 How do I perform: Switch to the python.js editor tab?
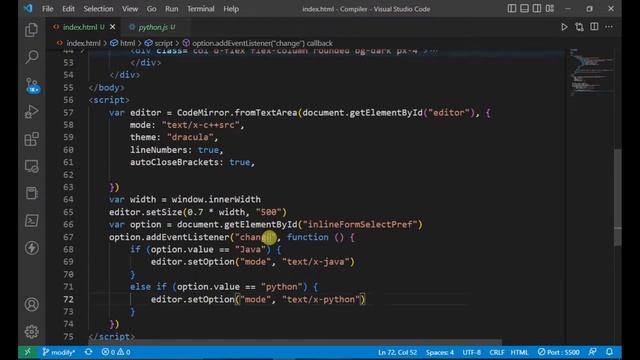click(x=156, y=27)
